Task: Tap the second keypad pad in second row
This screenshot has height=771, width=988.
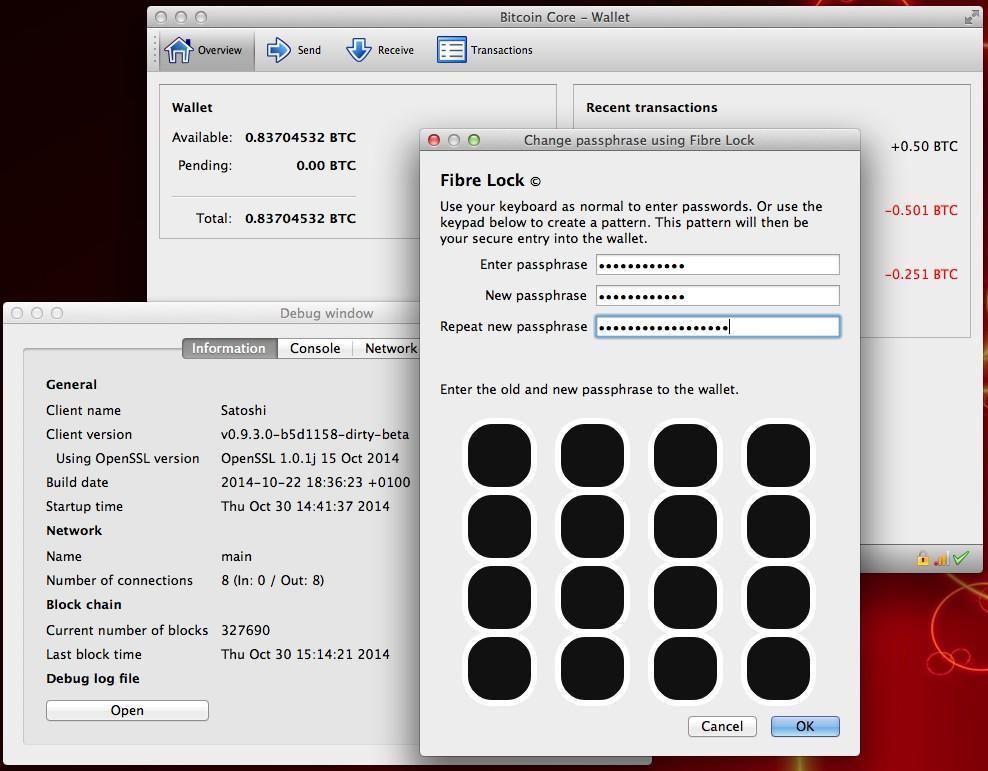Action: (592, 526)
